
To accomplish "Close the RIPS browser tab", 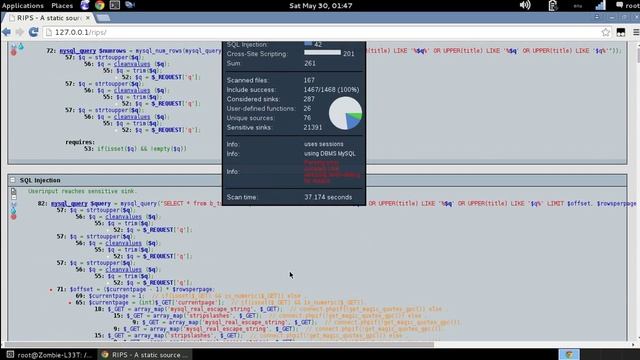I will click(x=88, y=18).
